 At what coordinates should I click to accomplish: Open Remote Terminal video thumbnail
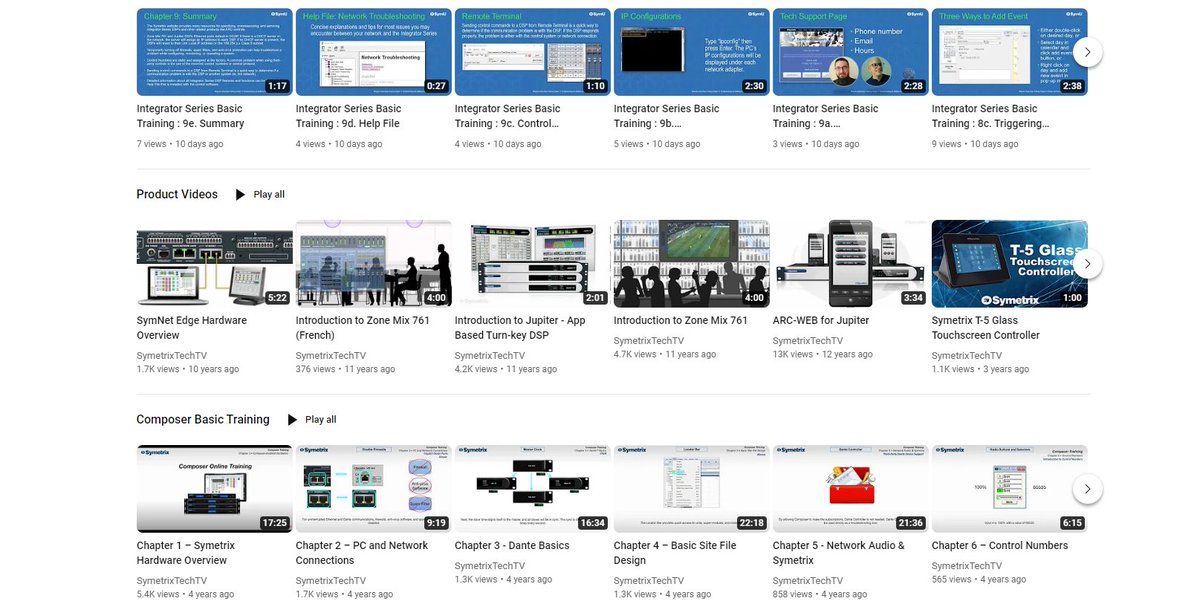(533, 52)
